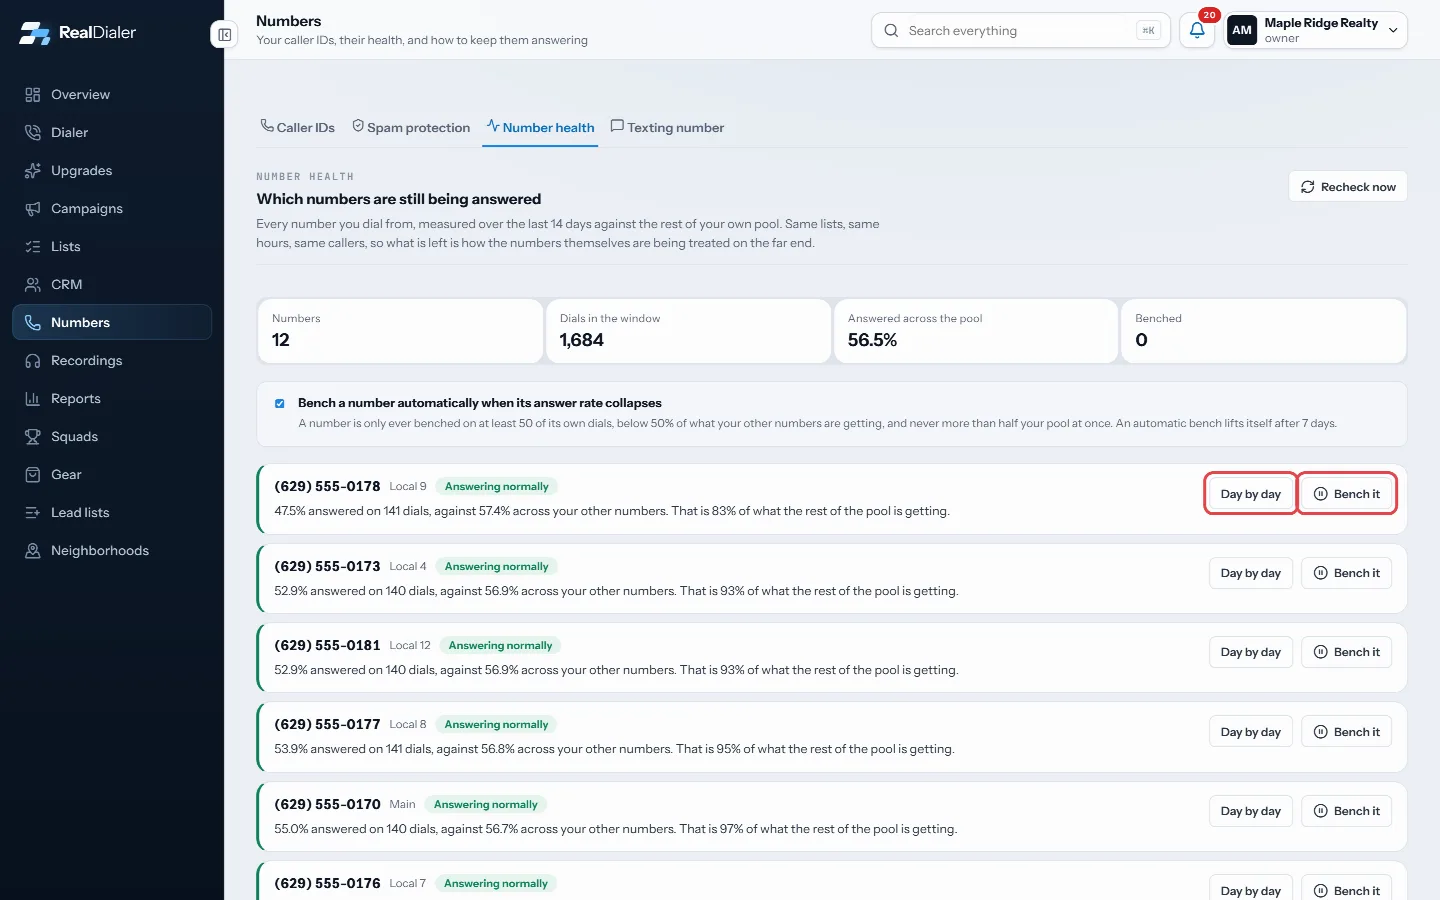1440x900 pixels.
Task: Open Day by day for (629) 555-0177
Action: [x=1251, y=732]
